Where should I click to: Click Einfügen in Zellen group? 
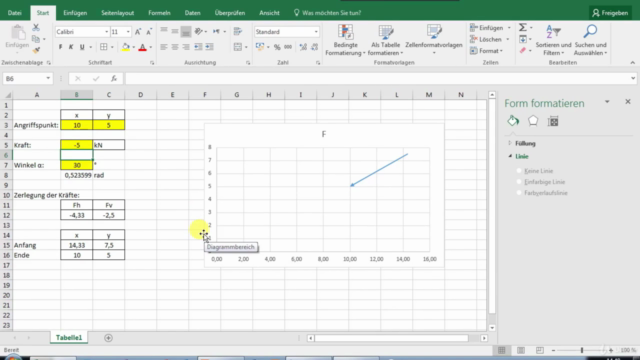click(x=490, y=28)
